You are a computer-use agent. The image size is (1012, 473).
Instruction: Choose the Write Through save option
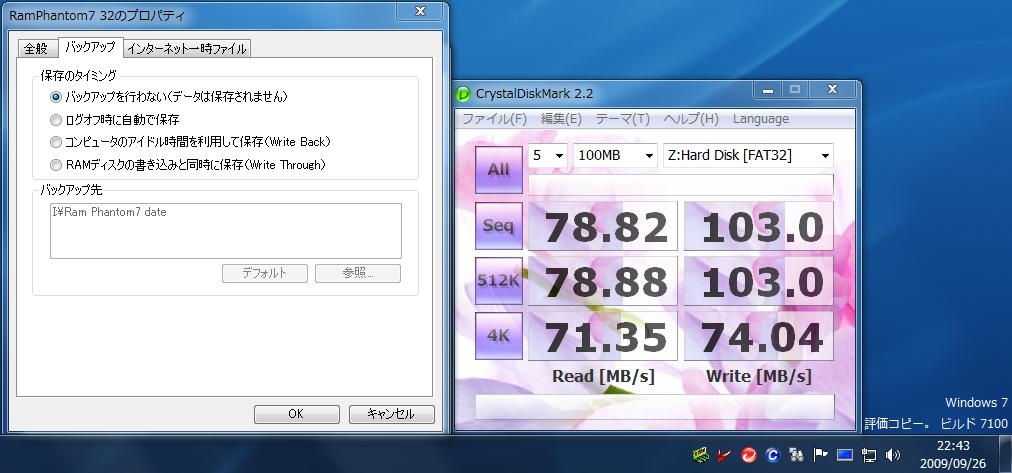coord(56,165)
